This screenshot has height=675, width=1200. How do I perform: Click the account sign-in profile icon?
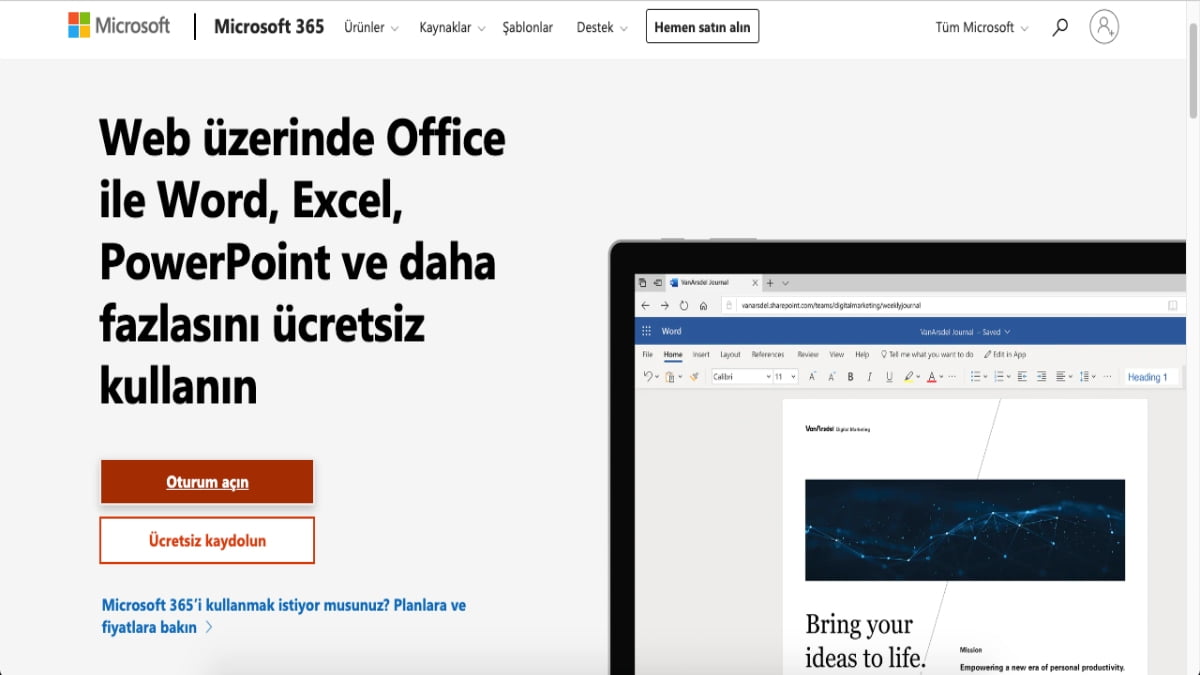pyautogui.click(x=1104, y=27)
